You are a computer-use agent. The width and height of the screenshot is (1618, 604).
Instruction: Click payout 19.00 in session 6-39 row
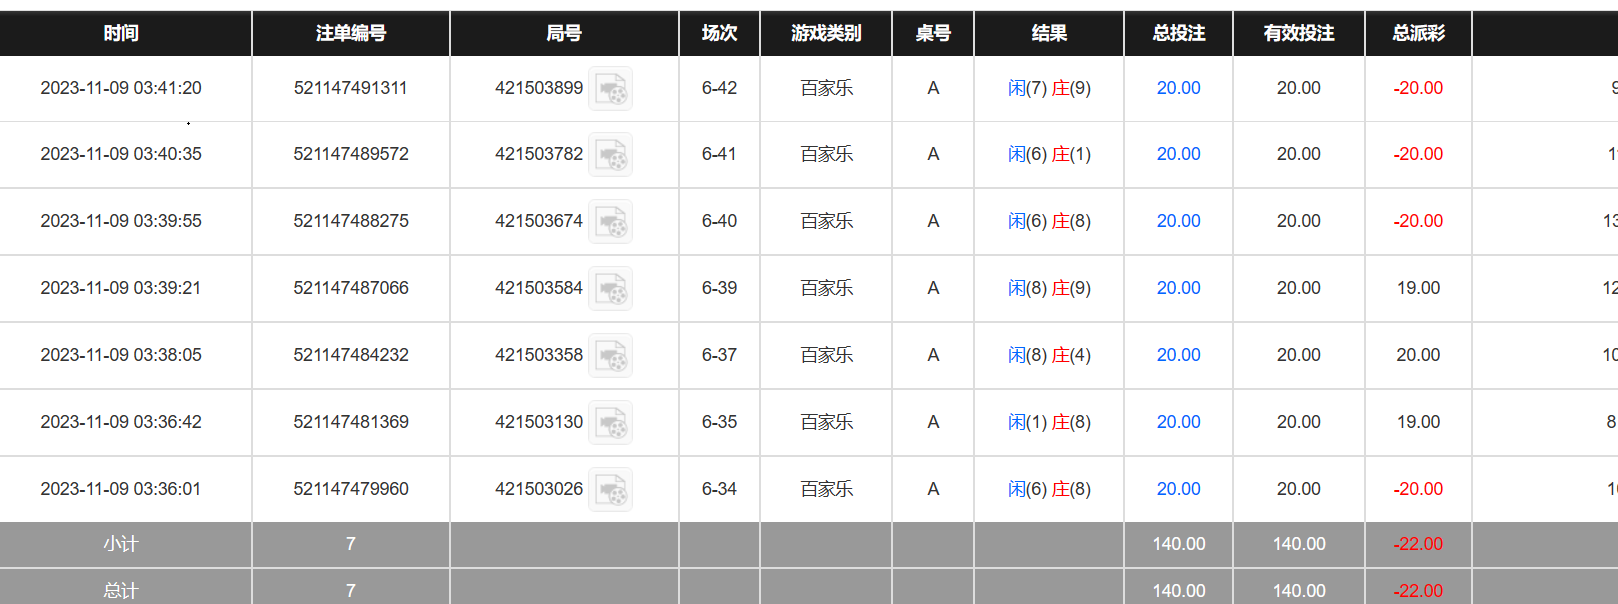coord(1418,288)
